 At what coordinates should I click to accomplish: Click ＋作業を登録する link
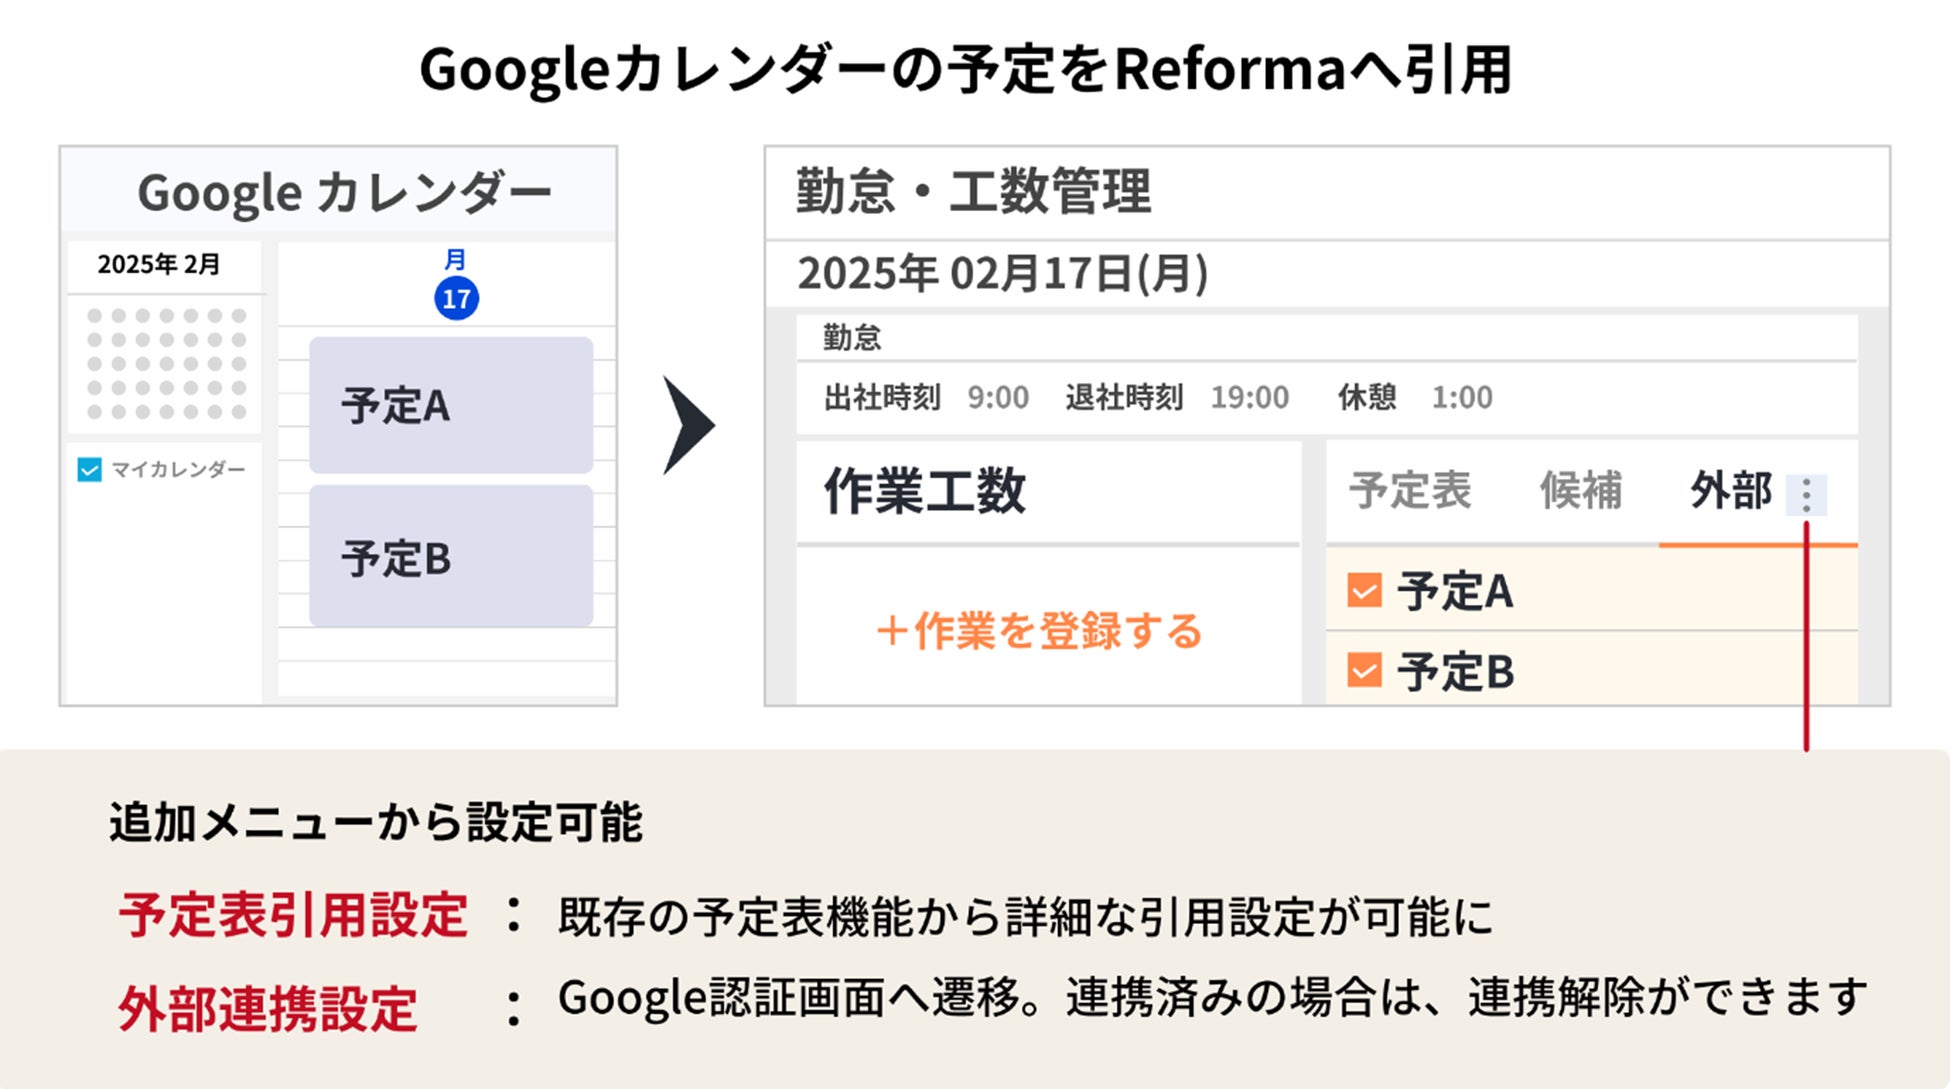[x=1040, y=631]
